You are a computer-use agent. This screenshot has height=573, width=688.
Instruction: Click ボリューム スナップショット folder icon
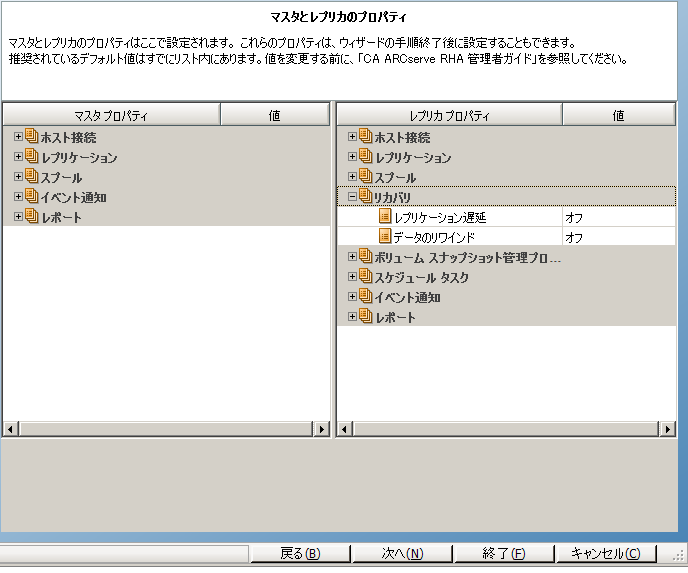[366, 256]
